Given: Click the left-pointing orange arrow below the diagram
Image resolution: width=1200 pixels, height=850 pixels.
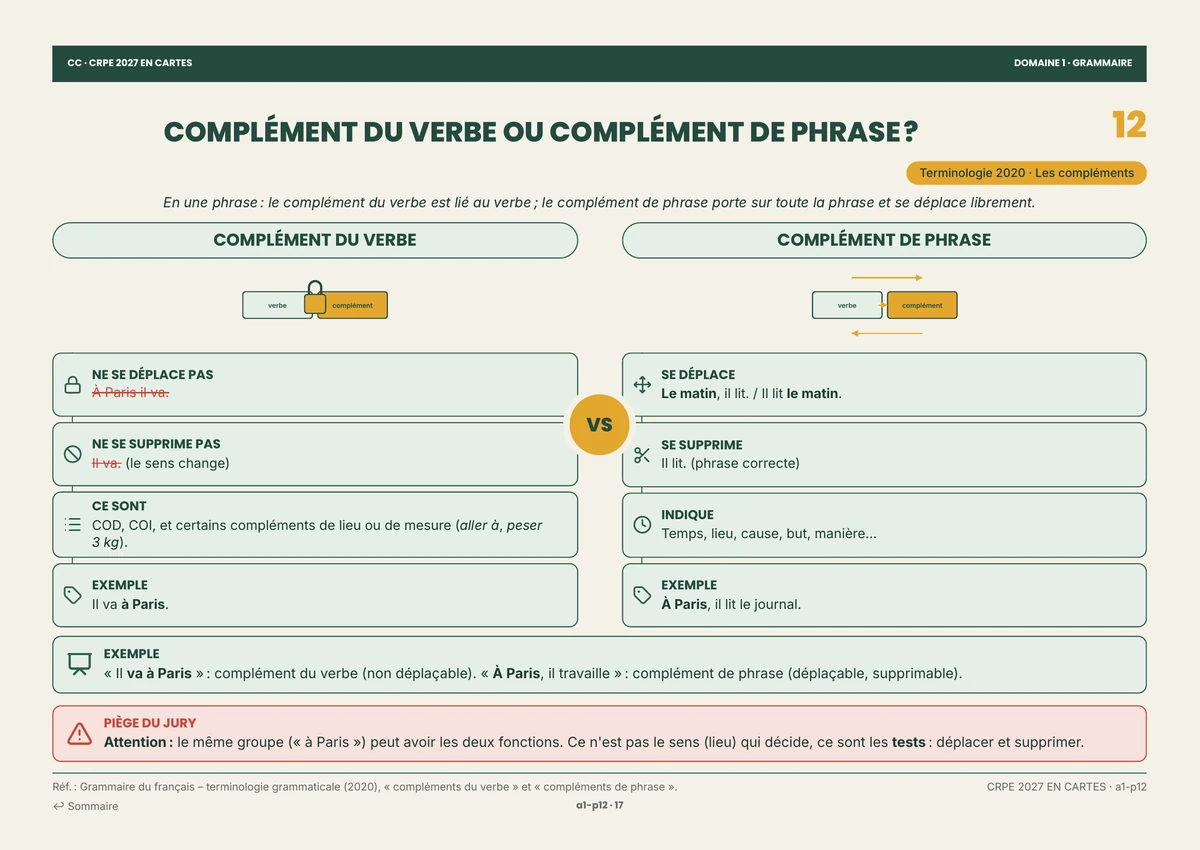Looking at the screenshot, I should [x=887, y=333].
